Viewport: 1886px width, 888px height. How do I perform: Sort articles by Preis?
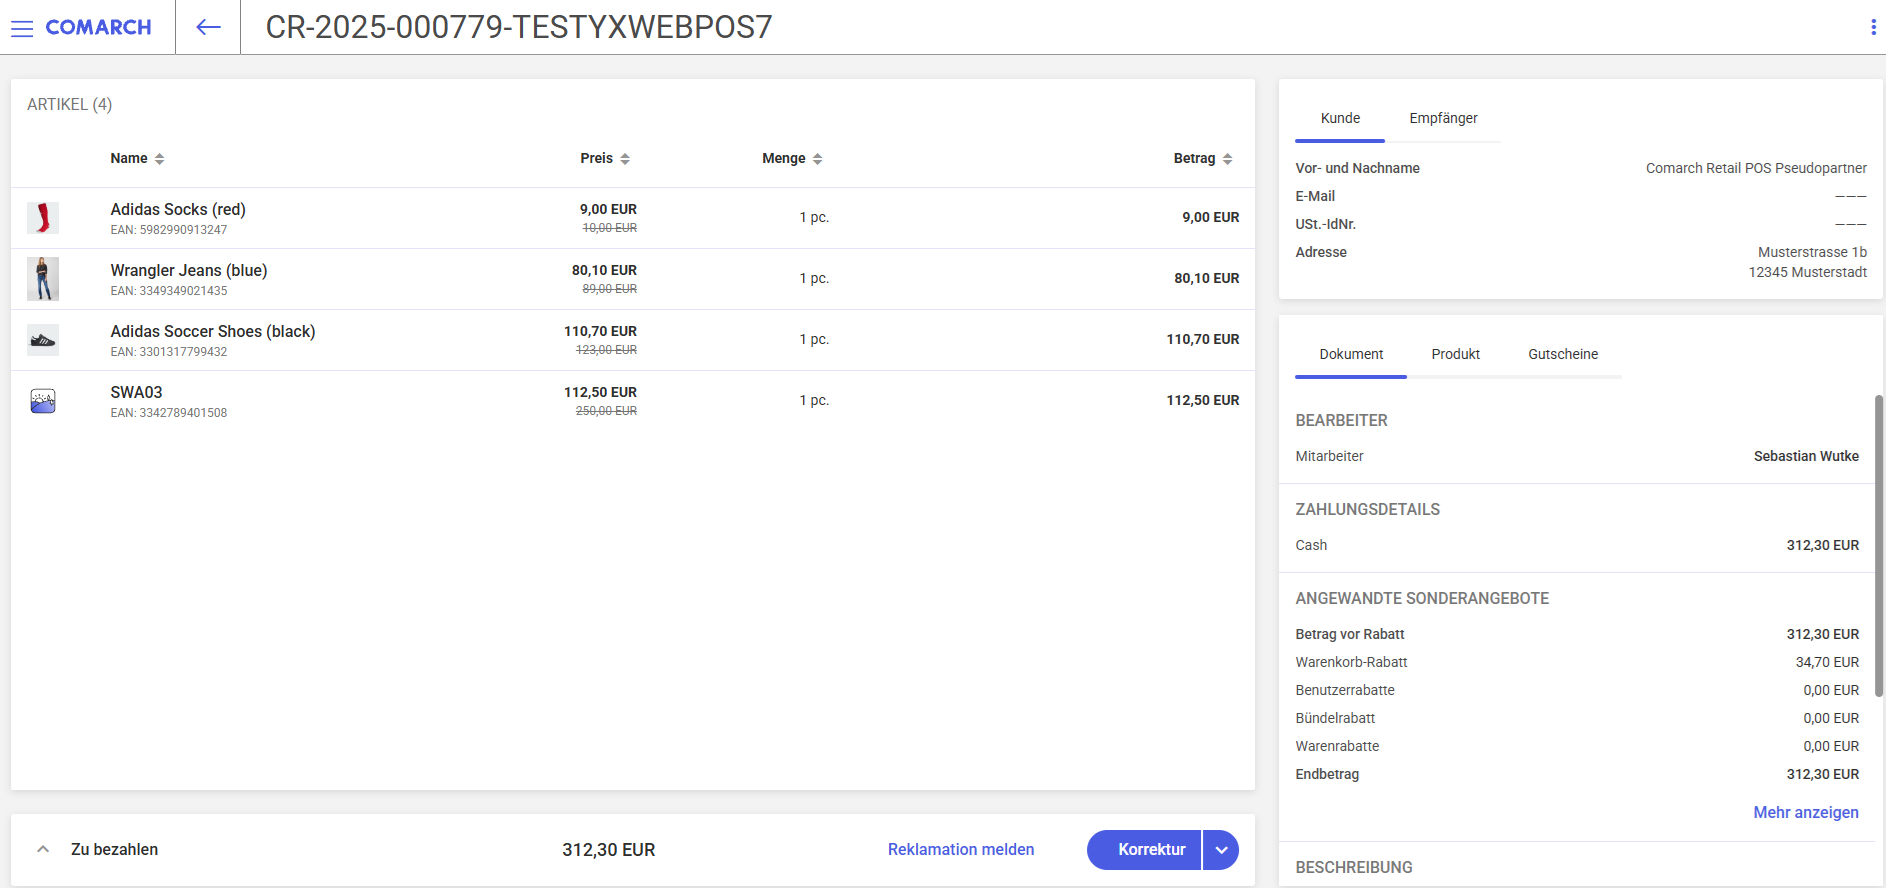coord(605,158)
